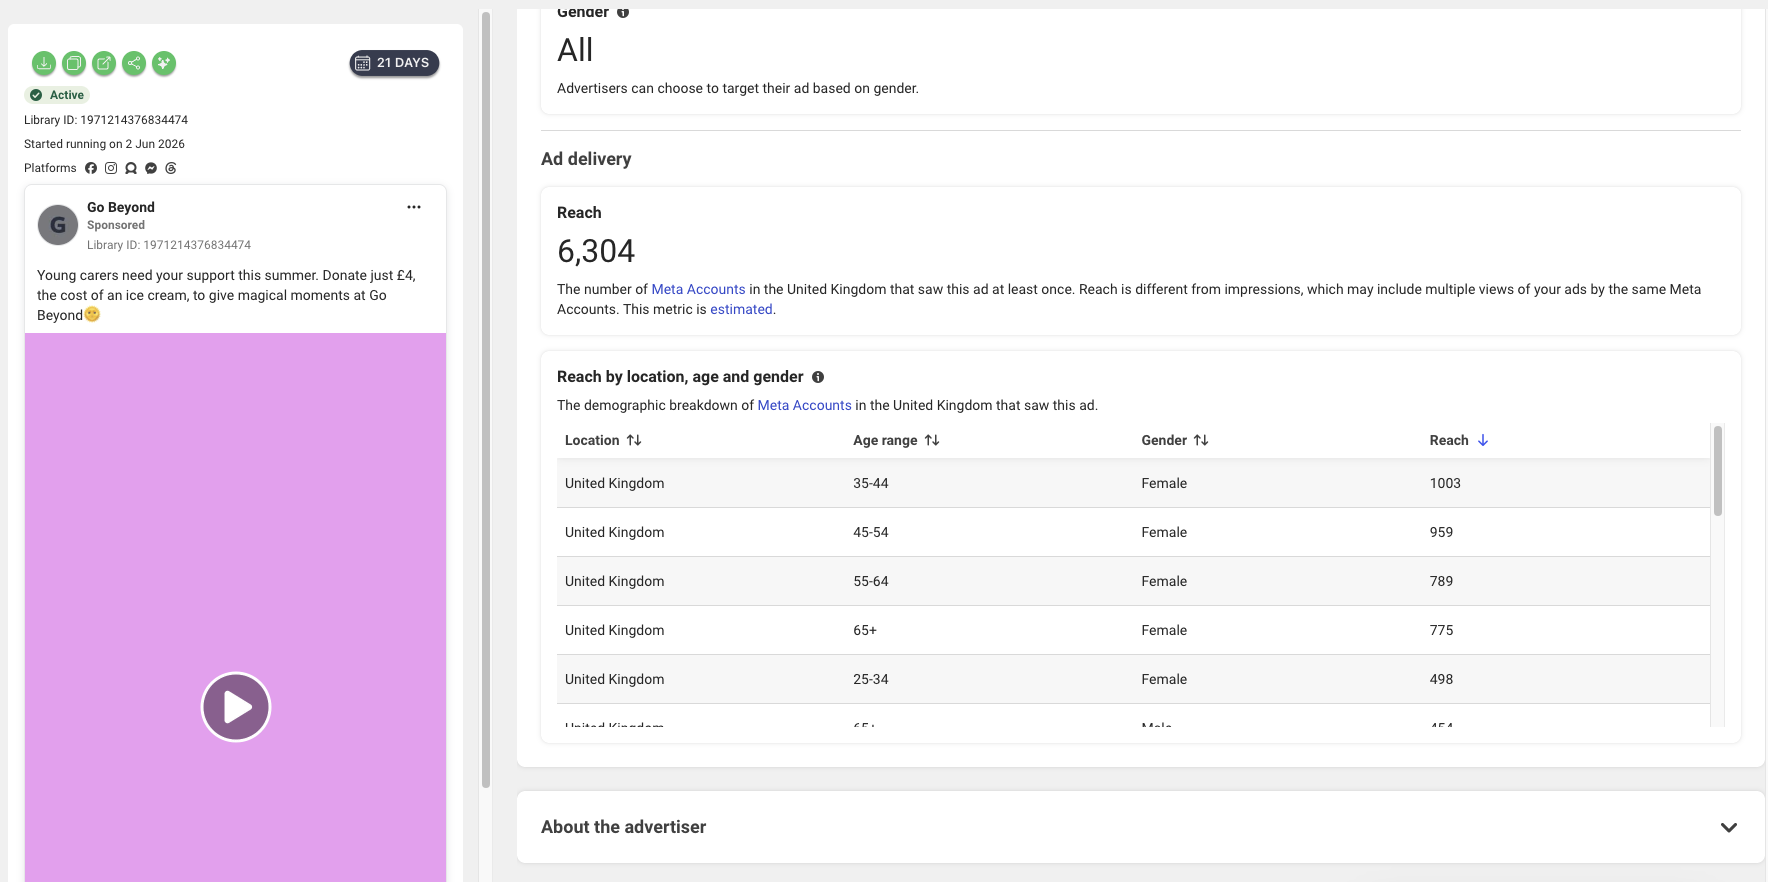1768x882 pixels.
Task: Click the 21 DAYS calendar badge
Action: 394,63
